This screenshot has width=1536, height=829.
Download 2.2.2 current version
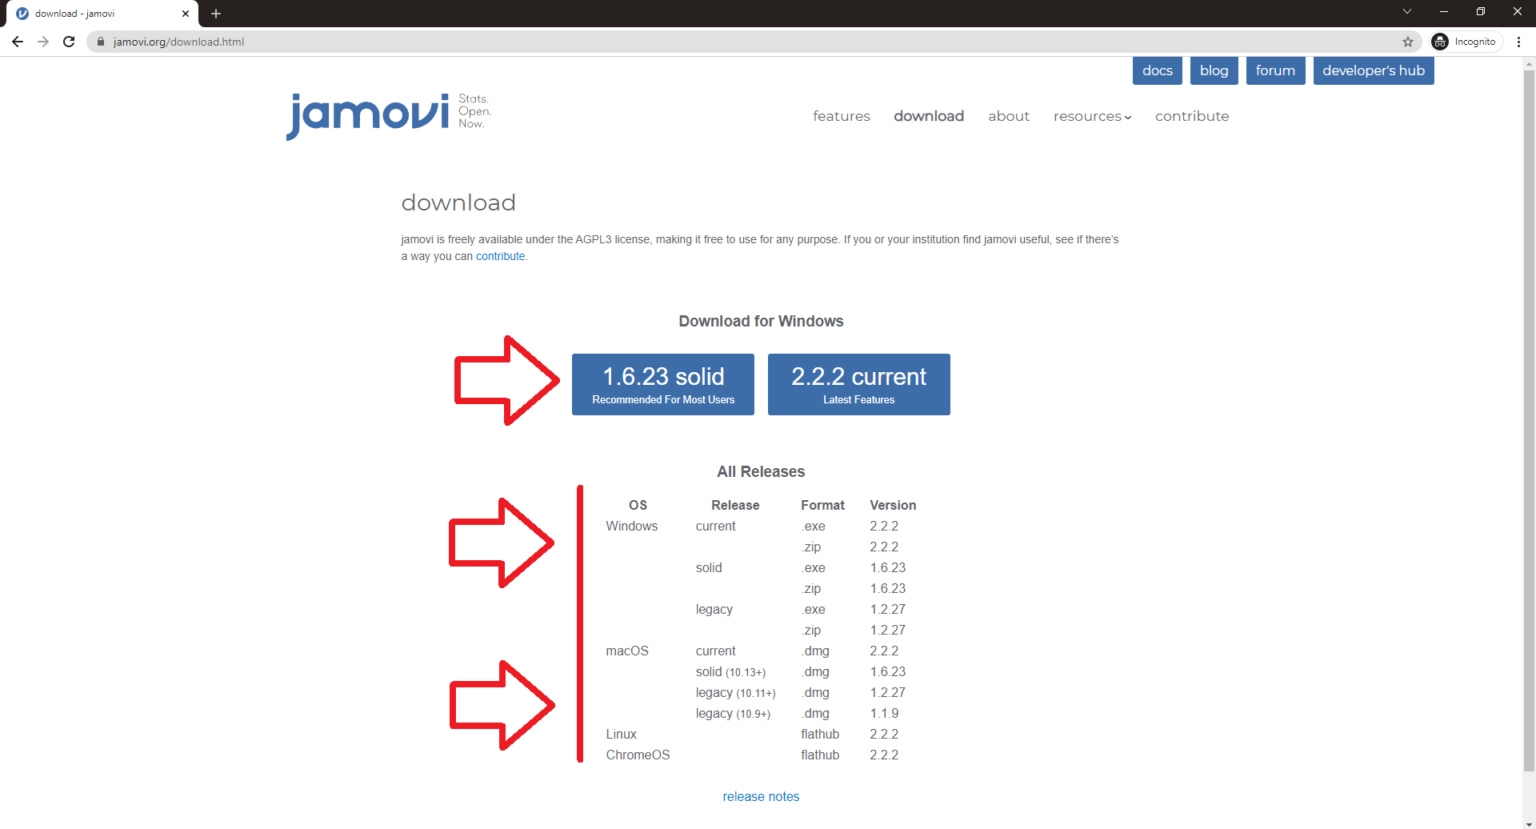858,384
